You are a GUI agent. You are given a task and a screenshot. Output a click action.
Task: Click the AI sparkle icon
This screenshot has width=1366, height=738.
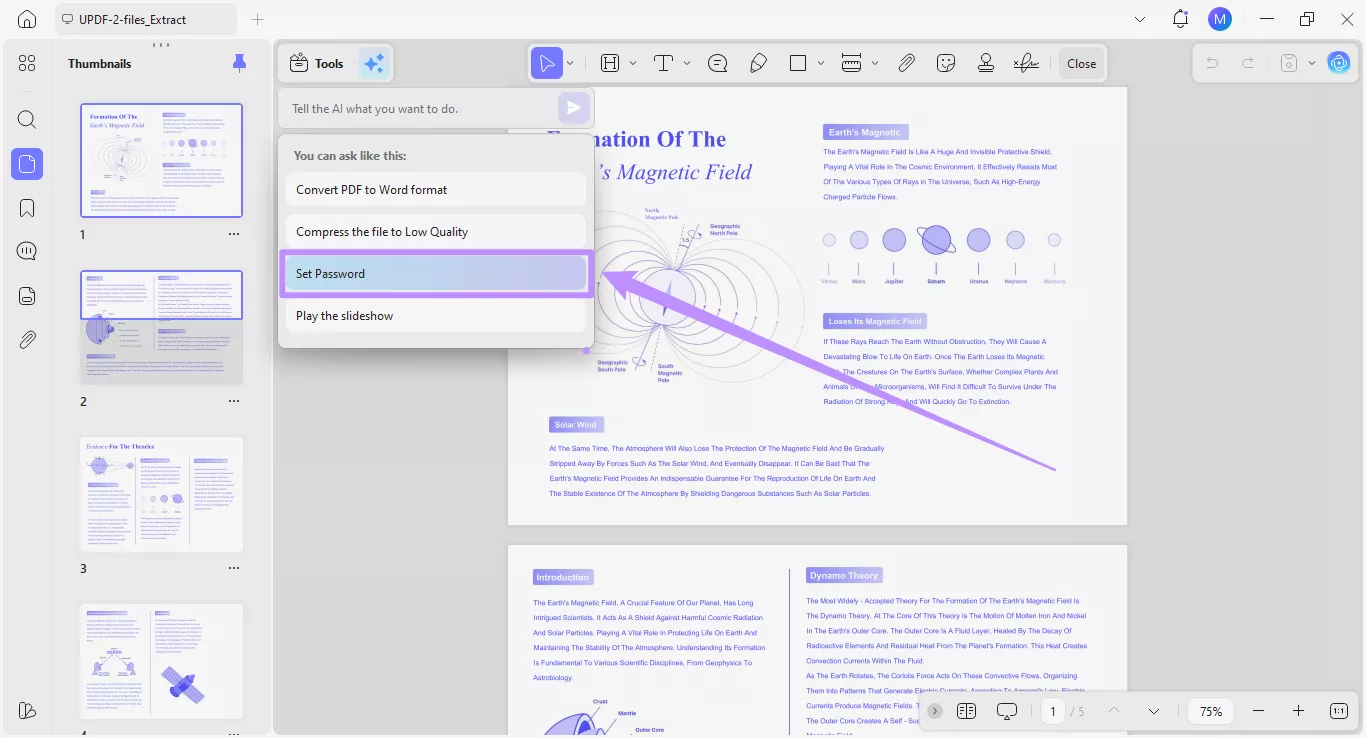[x=374, y=63]
